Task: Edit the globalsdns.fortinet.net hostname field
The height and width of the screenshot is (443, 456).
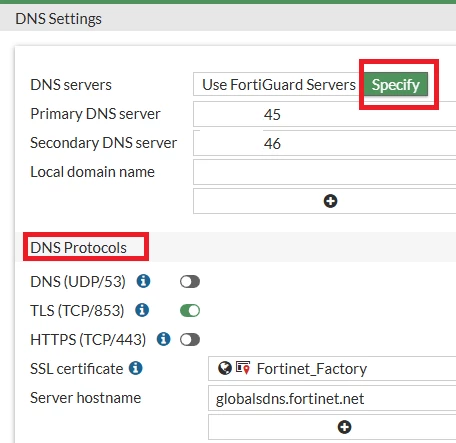Action: 332,398
